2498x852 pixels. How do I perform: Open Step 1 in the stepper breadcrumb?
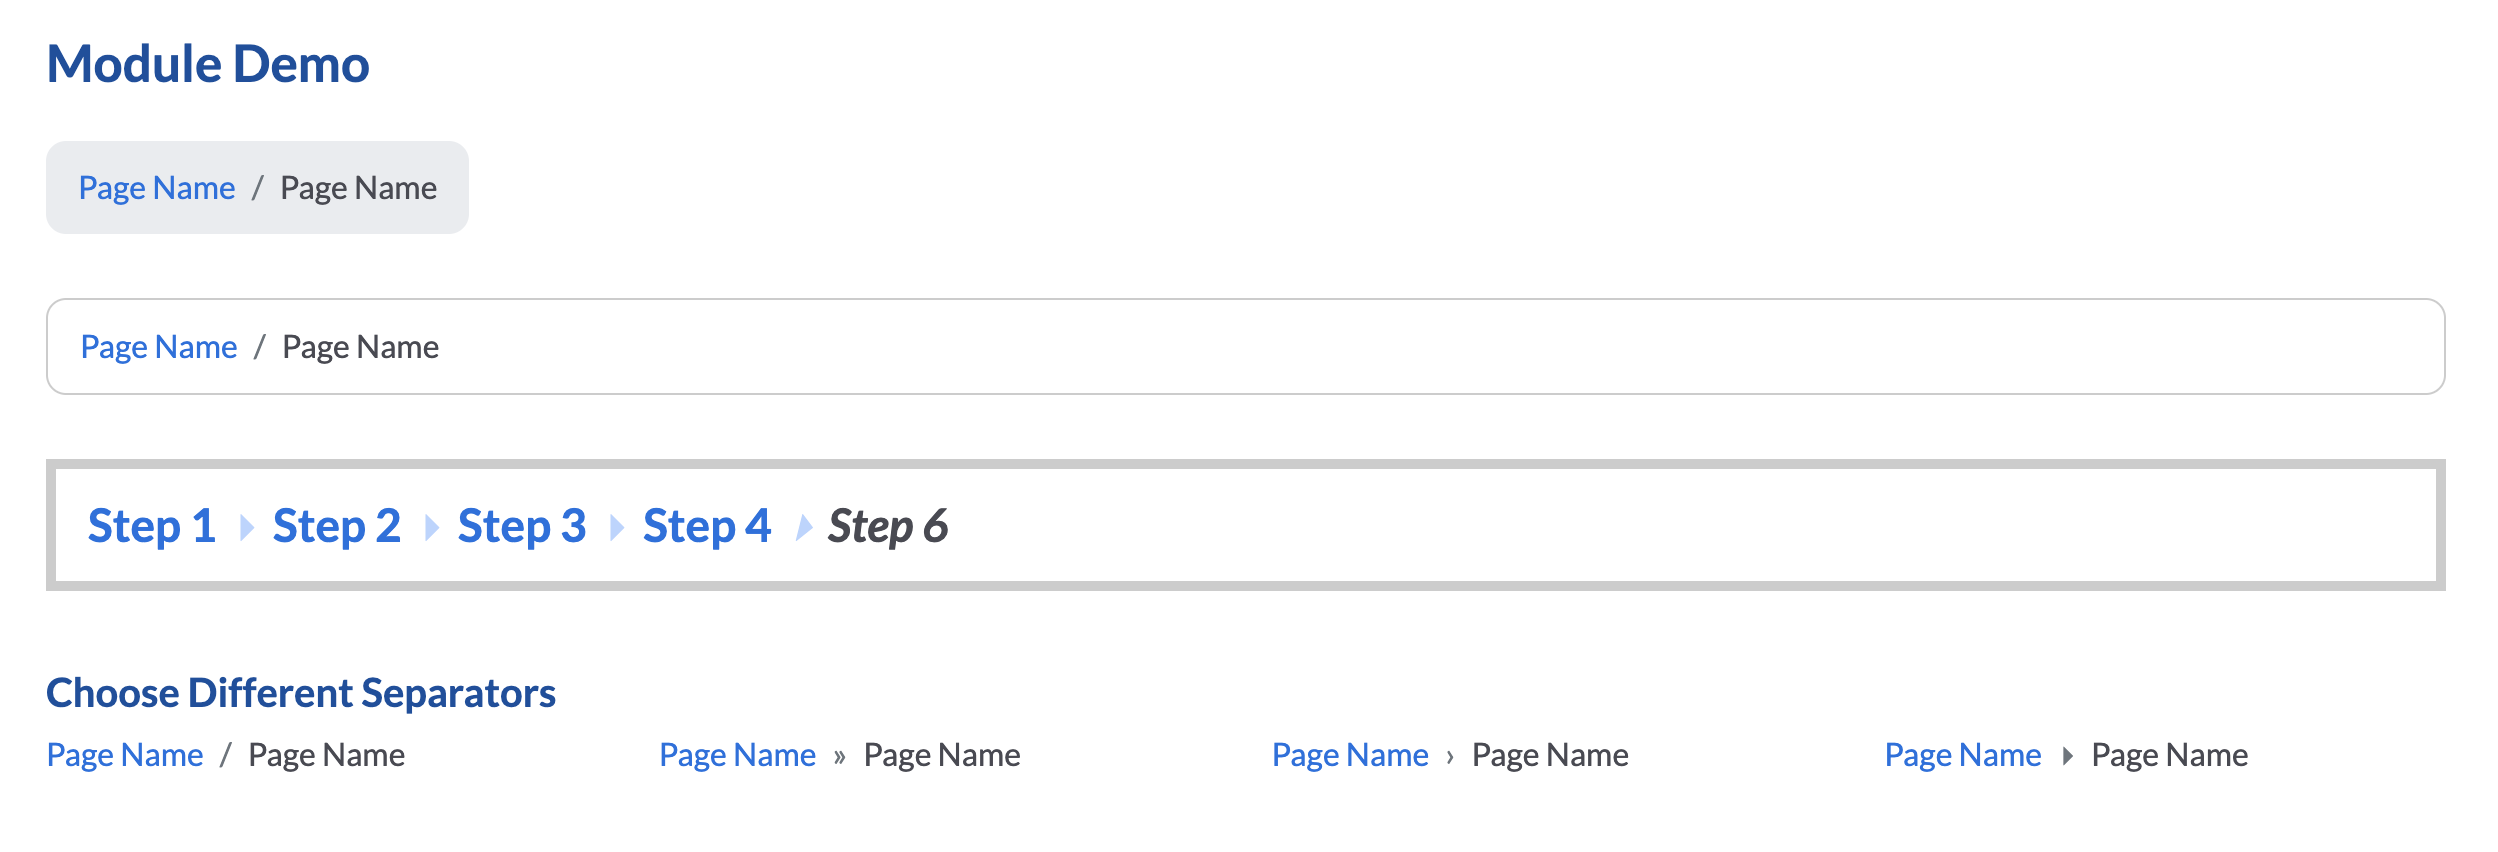151,524
